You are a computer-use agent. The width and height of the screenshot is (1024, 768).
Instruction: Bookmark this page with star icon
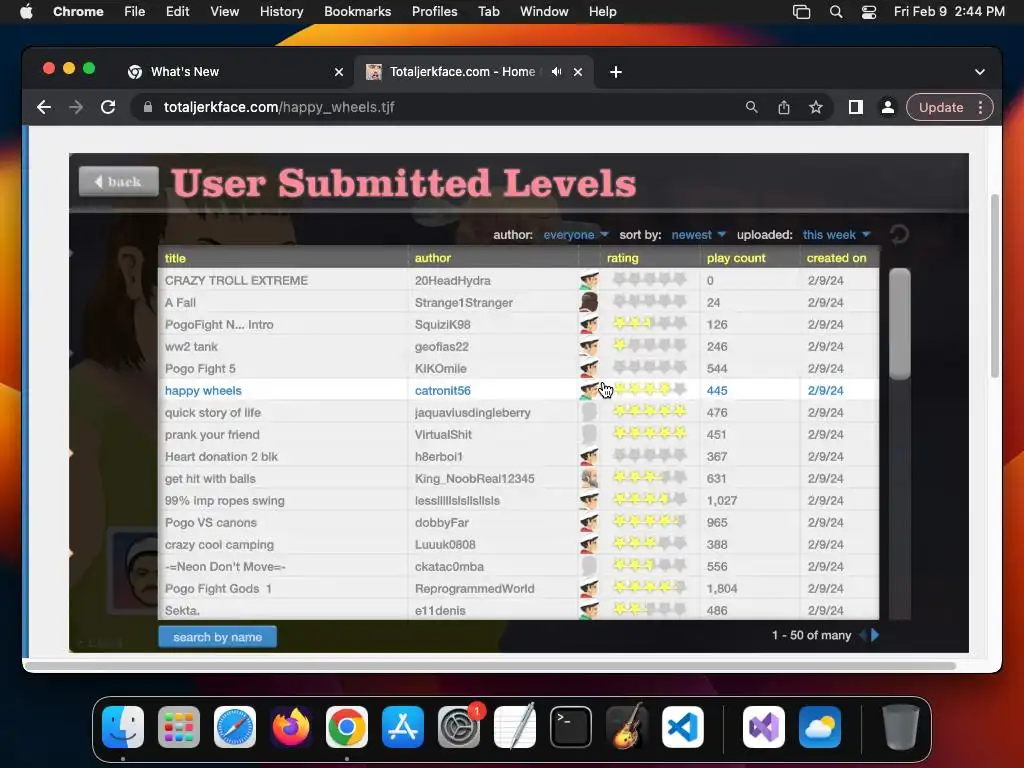pyautogui.click(x=816, y=107)
